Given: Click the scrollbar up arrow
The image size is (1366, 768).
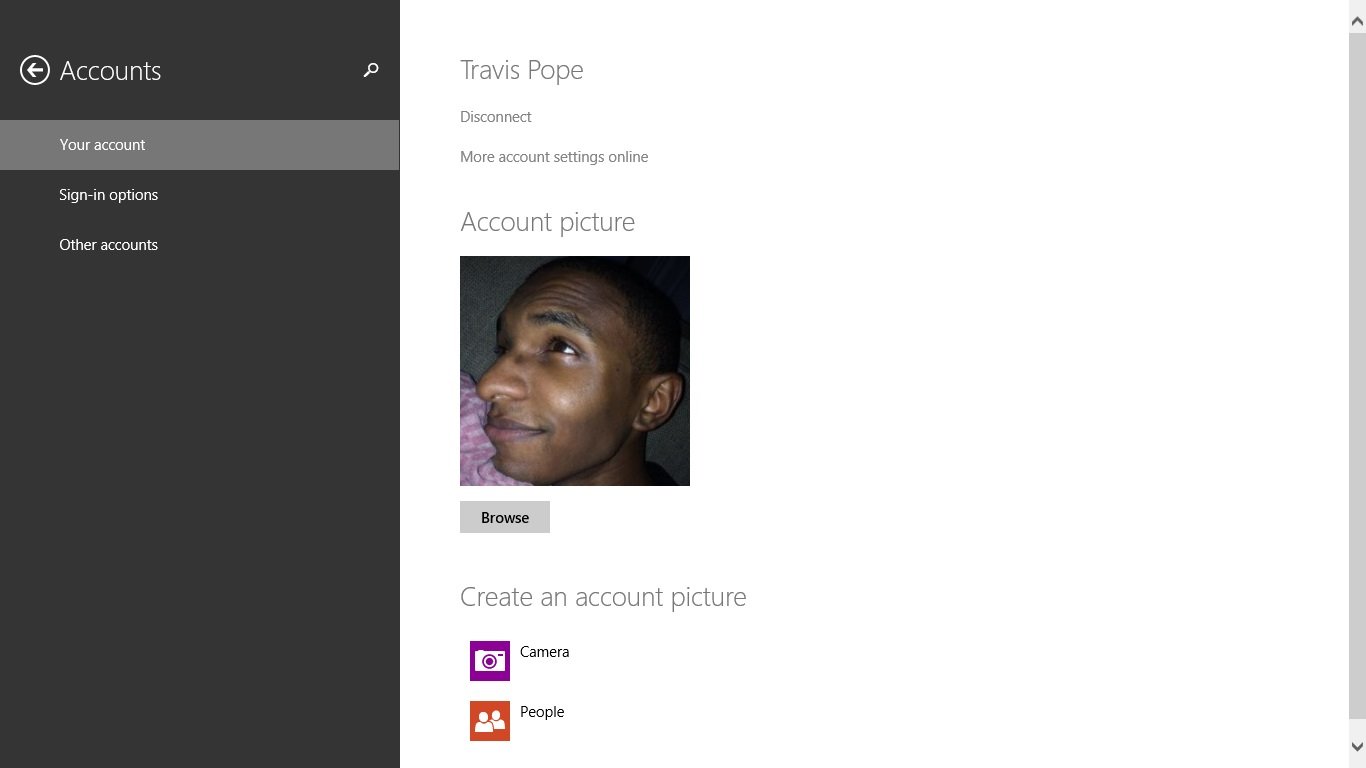Looking at the screenshot, I should [x=1357, y=21].
